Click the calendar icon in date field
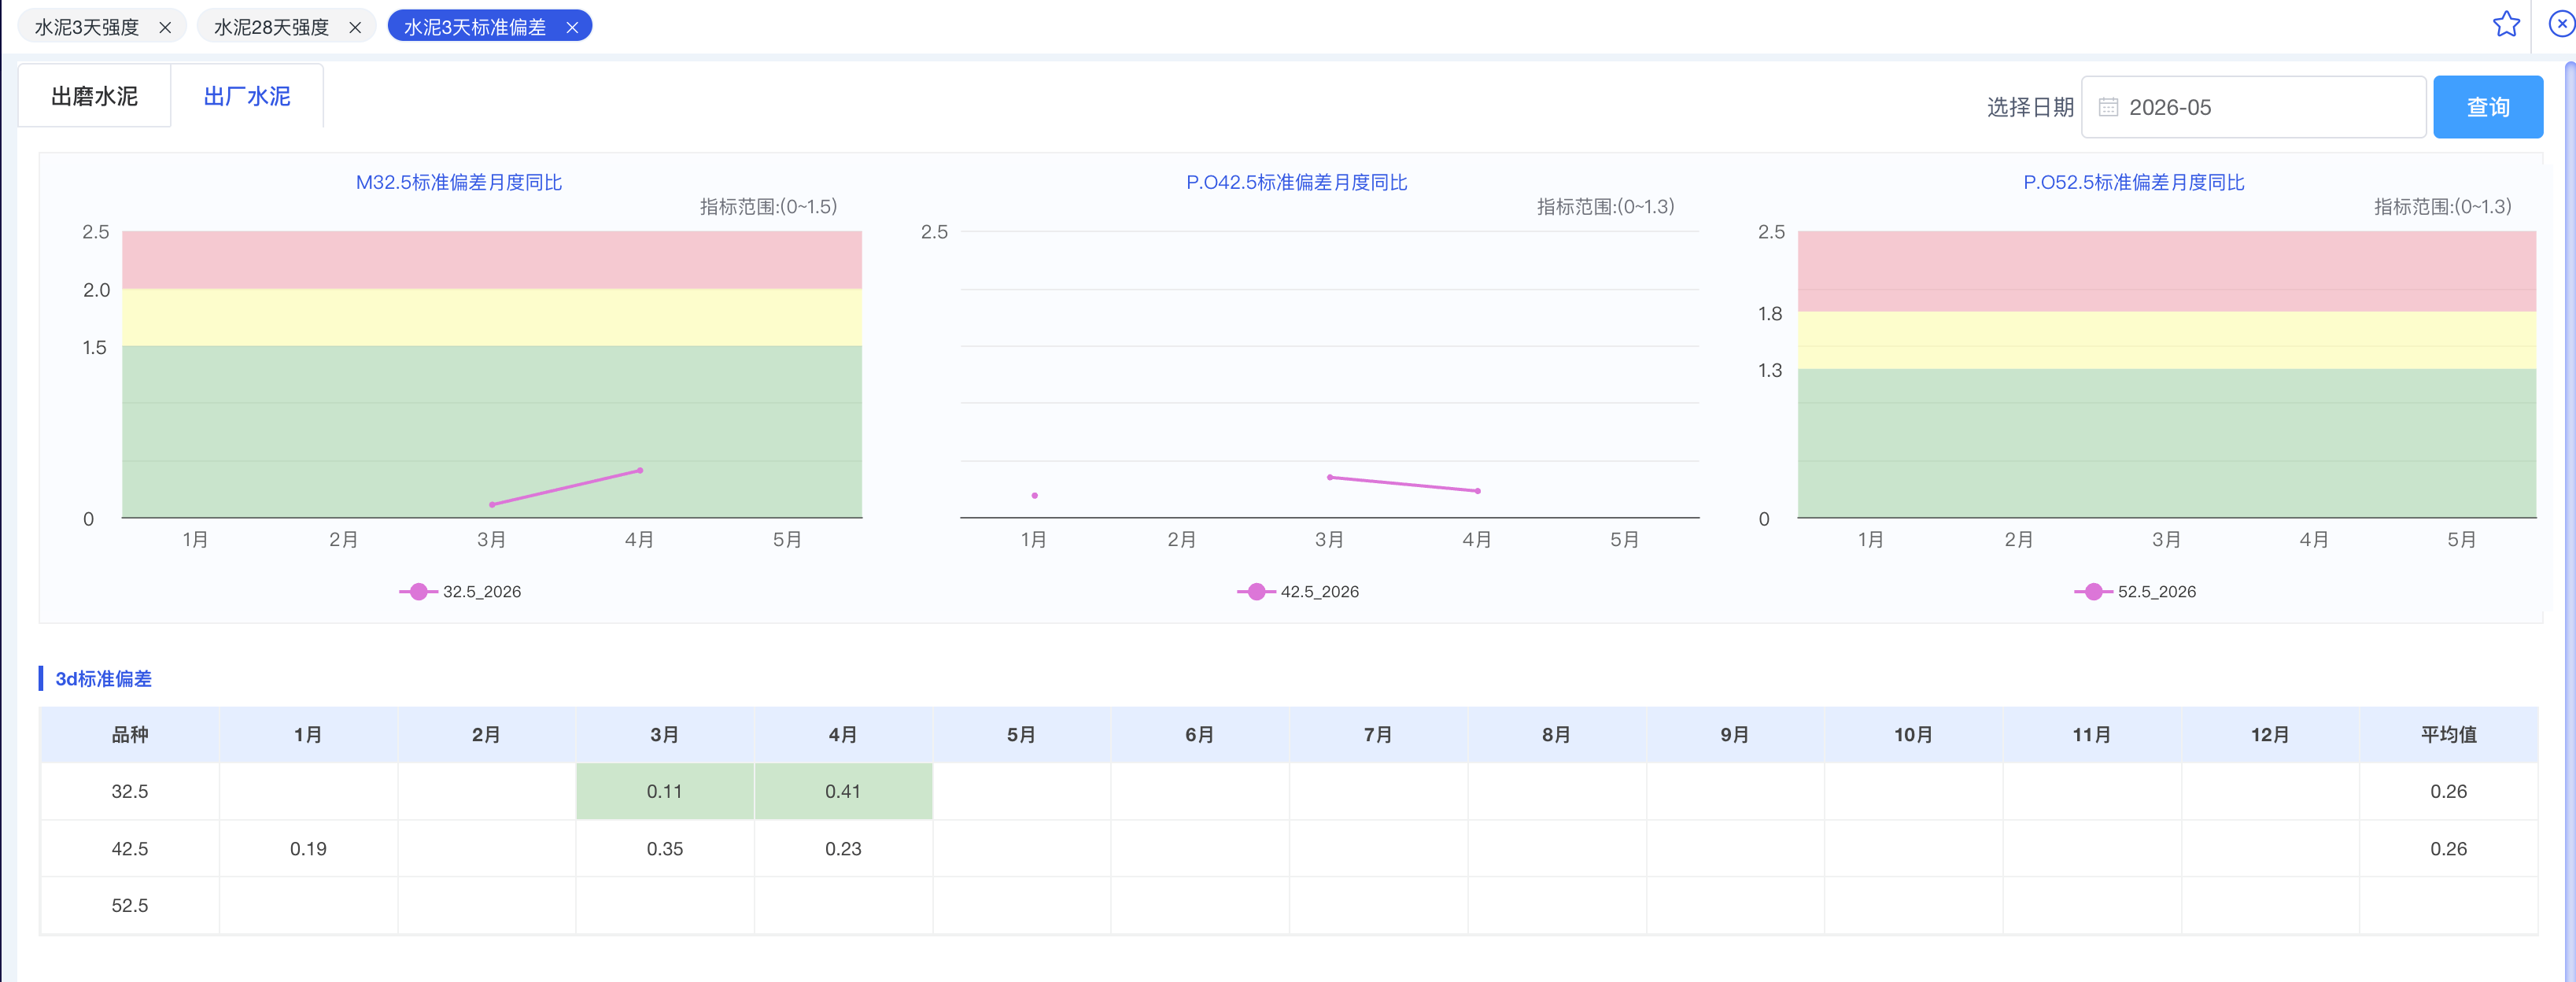The height and width of the screenshot is (982, 2576). [2107, 107]
